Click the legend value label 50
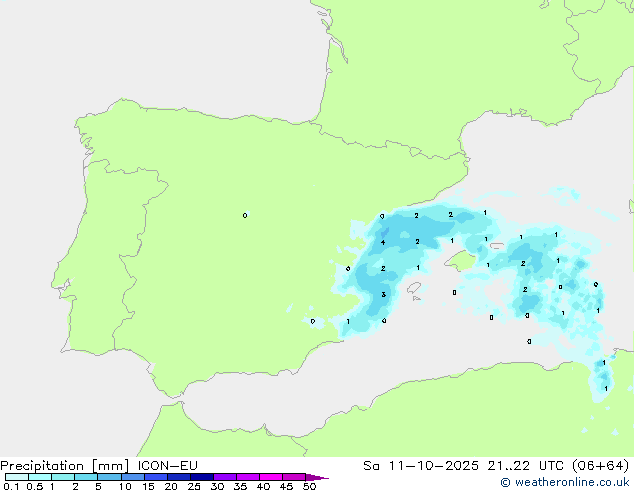Image resolution: width=634 pixels, height=490 pixels. (x=310, y=487)
